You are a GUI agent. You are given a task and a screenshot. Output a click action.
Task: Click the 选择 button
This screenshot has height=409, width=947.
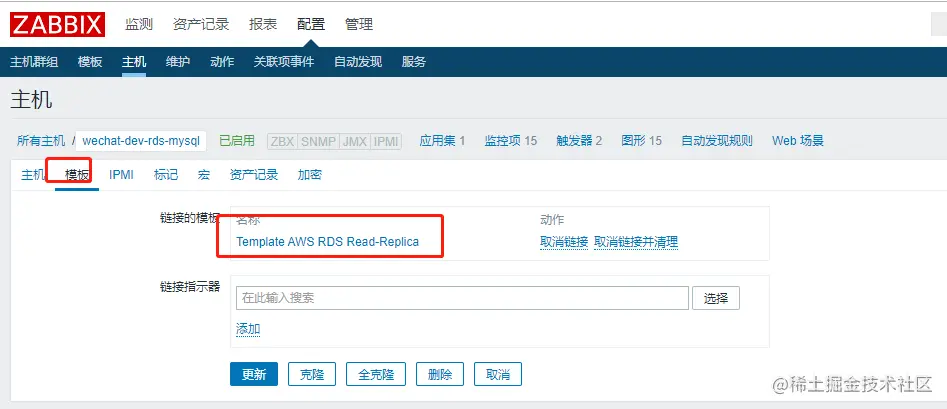pos(716,298)
